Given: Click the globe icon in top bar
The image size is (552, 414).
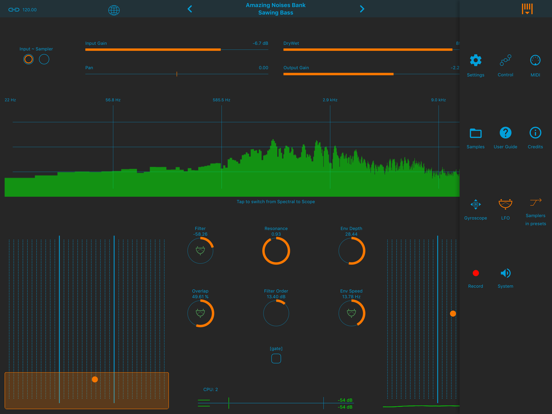Looking at the screenshot, I should click(114, 10).
